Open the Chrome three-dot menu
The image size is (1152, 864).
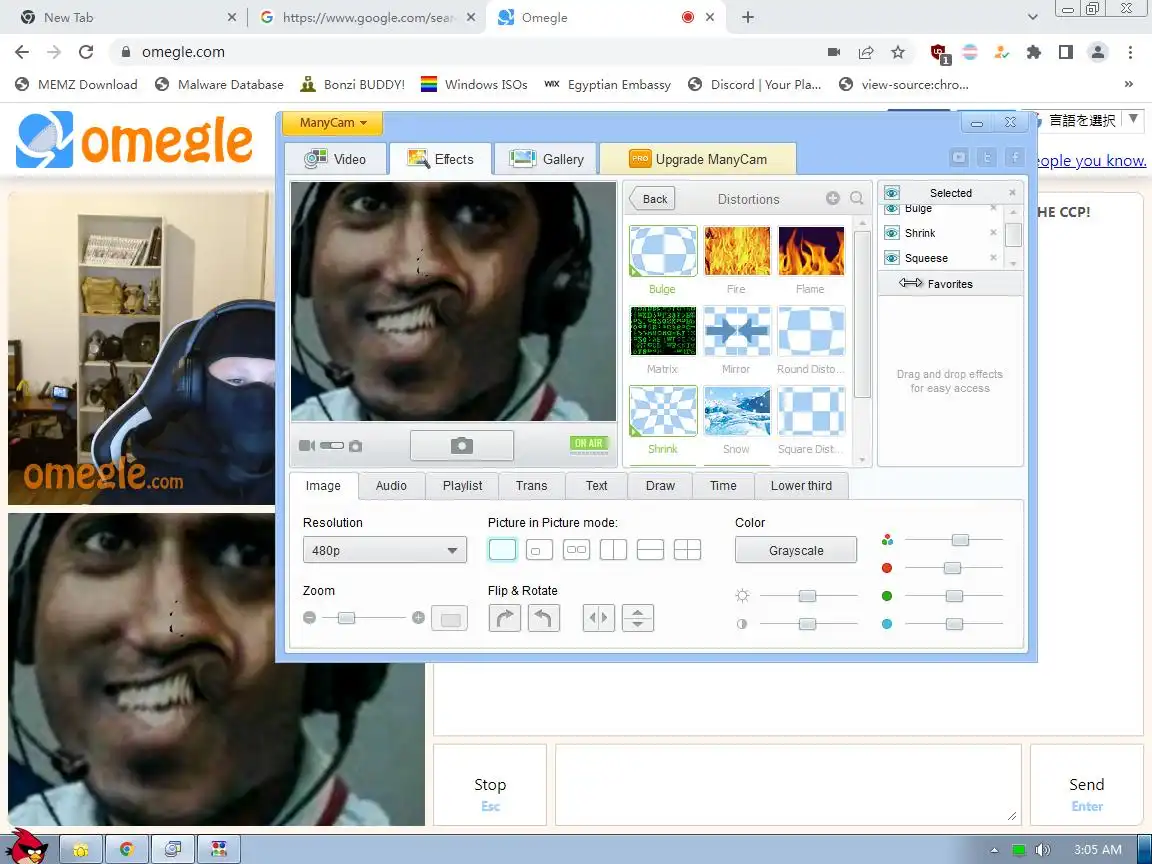(1130, 52)
